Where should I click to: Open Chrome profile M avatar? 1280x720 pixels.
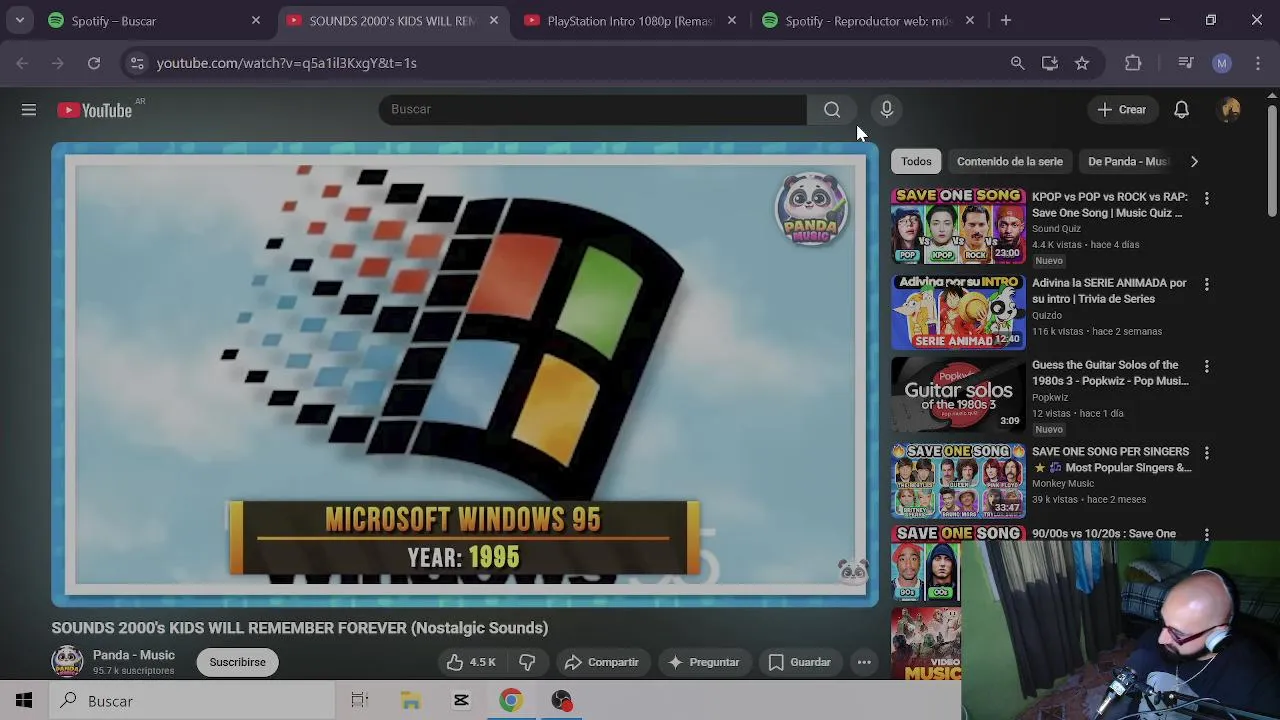coord(1222,63)
